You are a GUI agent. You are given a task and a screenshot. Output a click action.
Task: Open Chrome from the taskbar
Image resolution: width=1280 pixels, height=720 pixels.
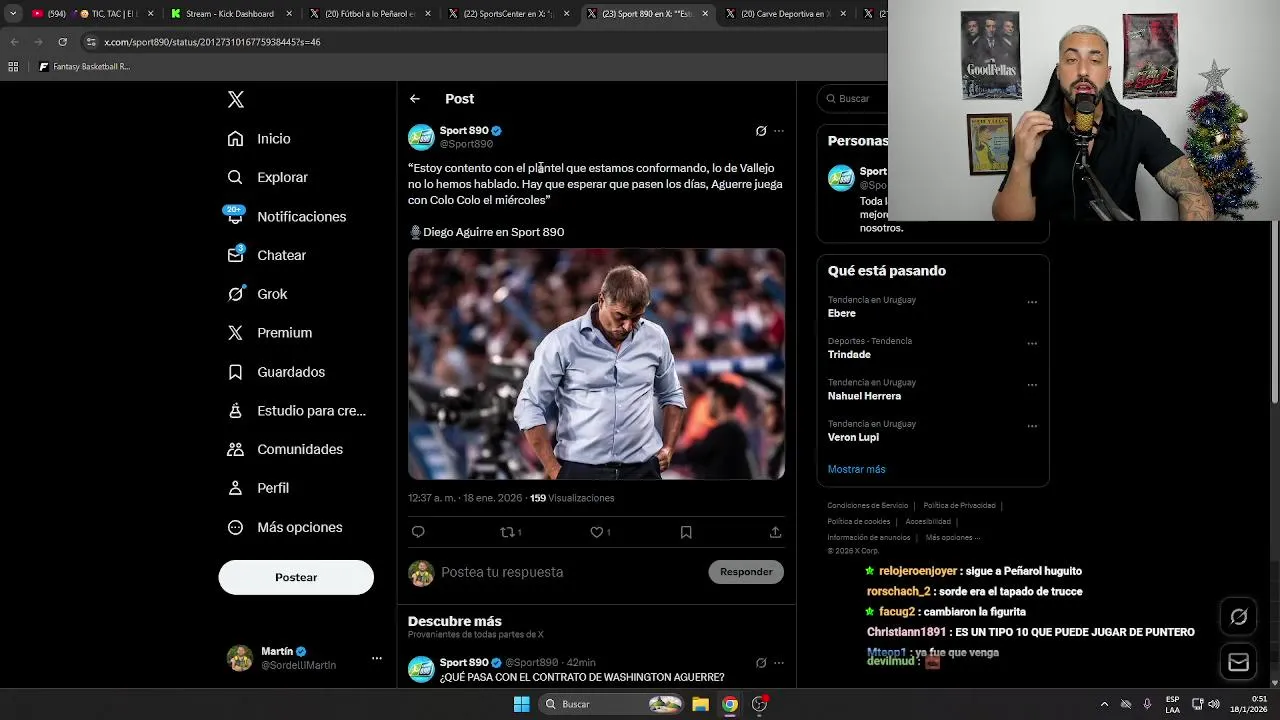coord(730,704)
